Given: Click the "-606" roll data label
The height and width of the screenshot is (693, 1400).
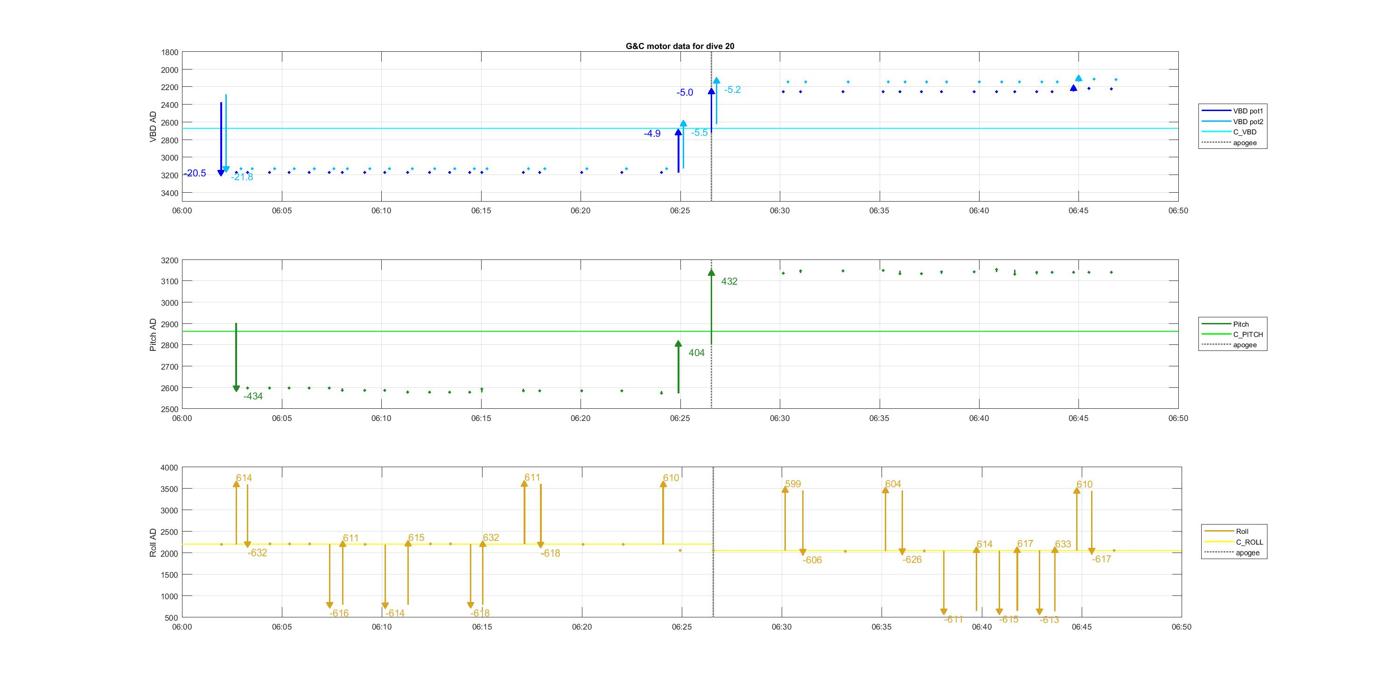Looking at the screenshot, I should [812, 560].
